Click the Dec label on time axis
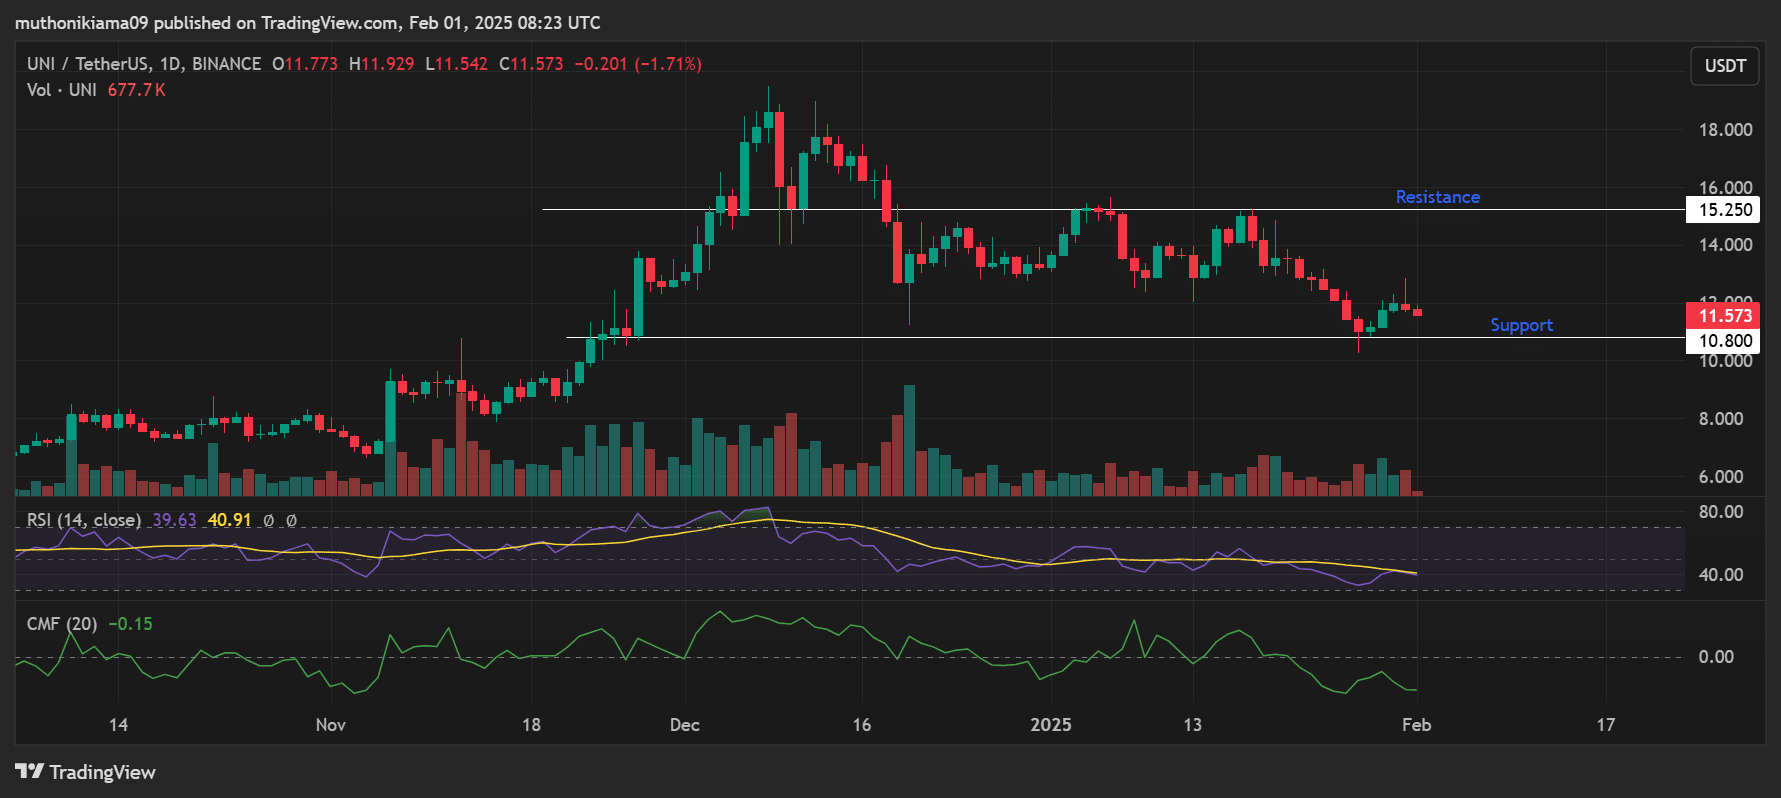 685,725
